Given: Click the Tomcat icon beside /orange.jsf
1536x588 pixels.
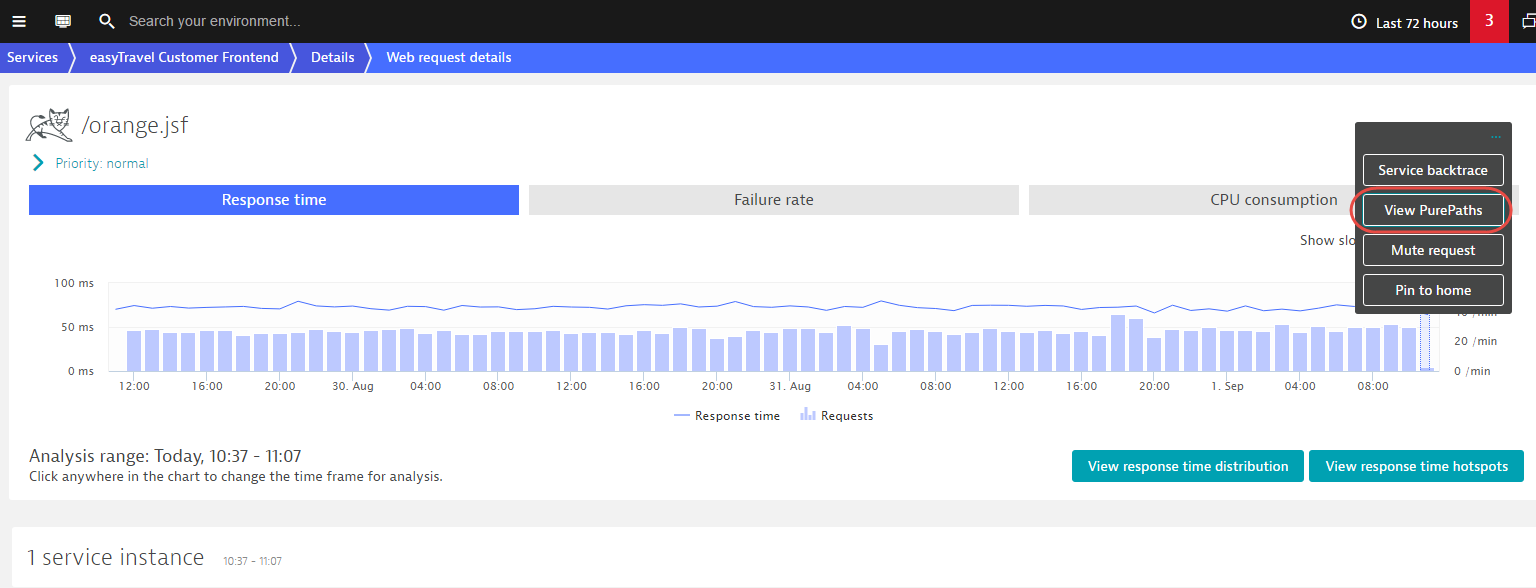Looking at the screenshot, I should pos(49,126).
